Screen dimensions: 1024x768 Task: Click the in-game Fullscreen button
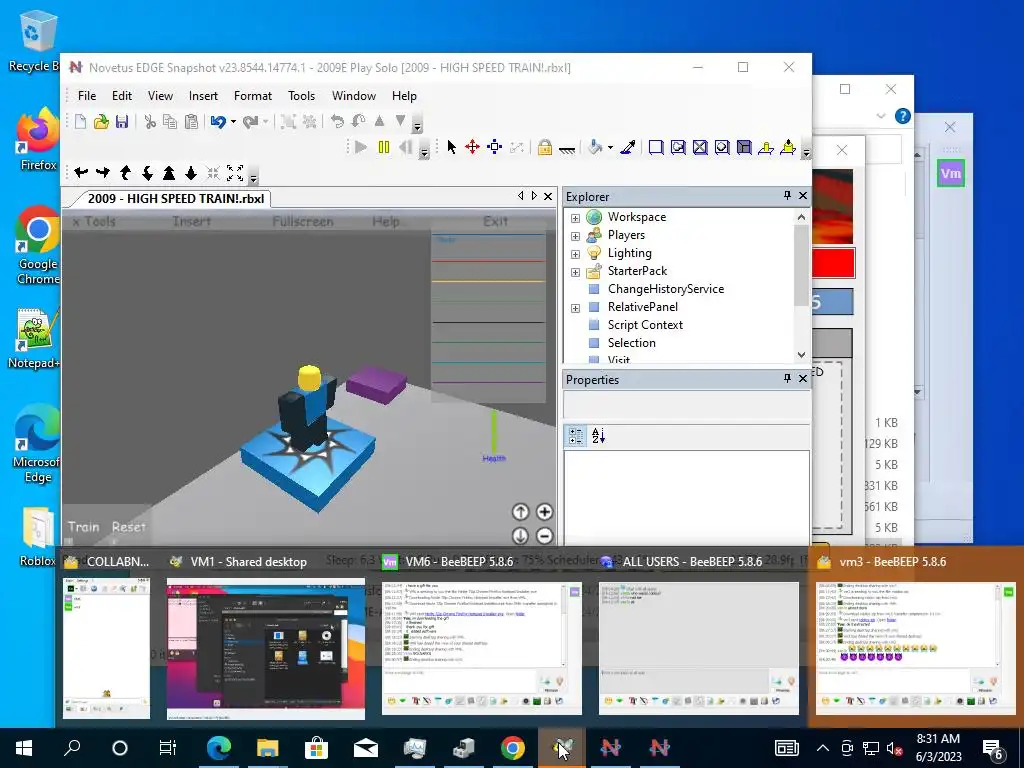[303, 221]
